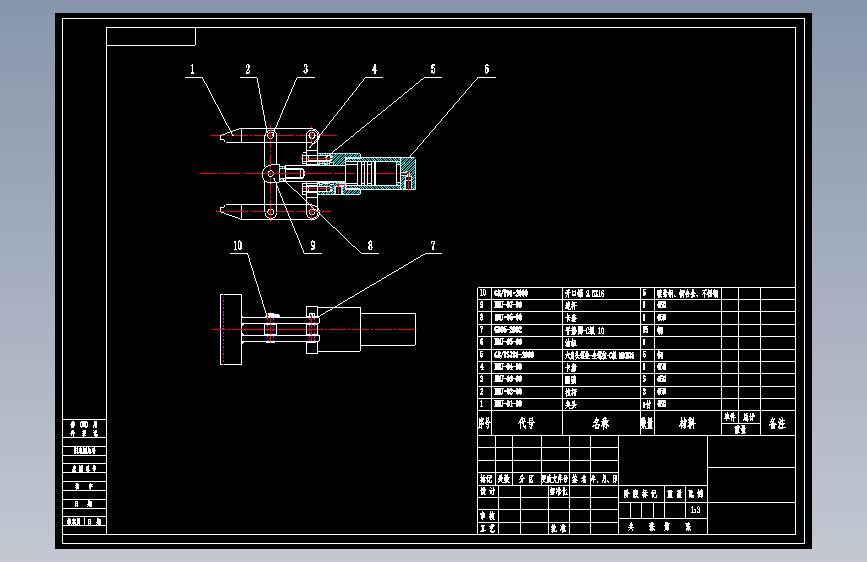Click the empty box at the sheet's top-left corner
867x562 pixels.
point(151,37)
